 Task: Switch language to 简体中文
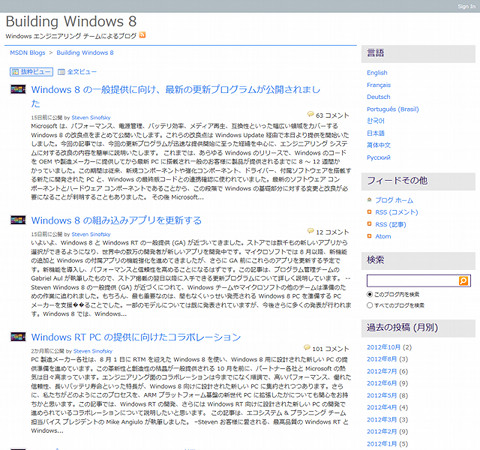379,145
